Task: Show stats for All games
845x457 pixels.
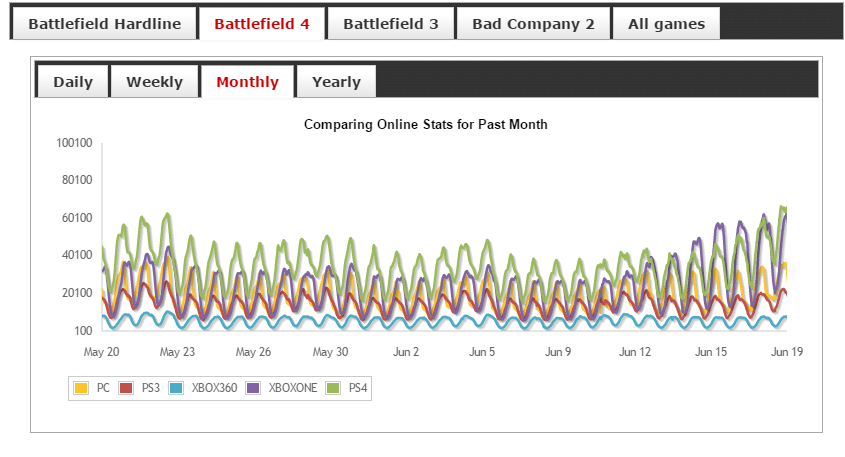Action: tap(666, 24)
